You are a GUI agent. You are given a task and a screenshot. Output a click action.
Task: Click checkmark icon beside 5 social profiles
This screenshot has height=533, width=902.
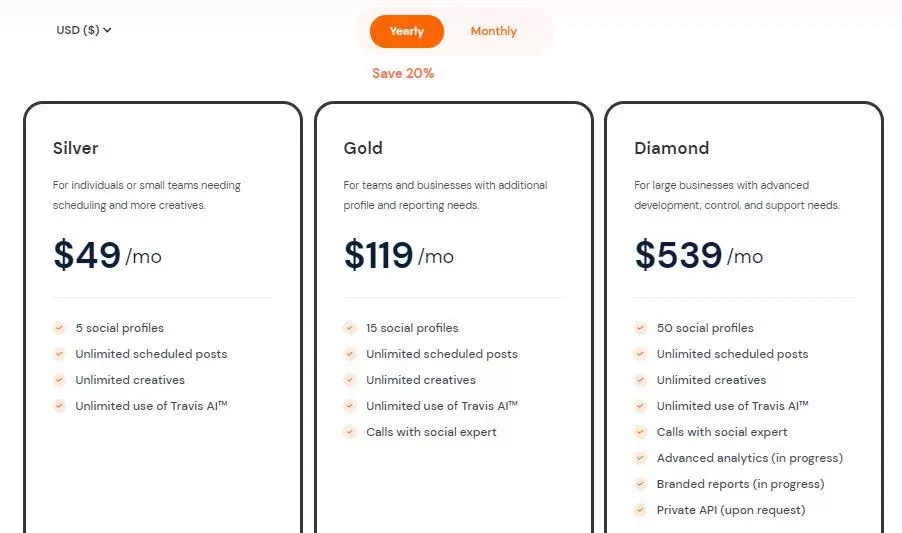click(59, 328)
